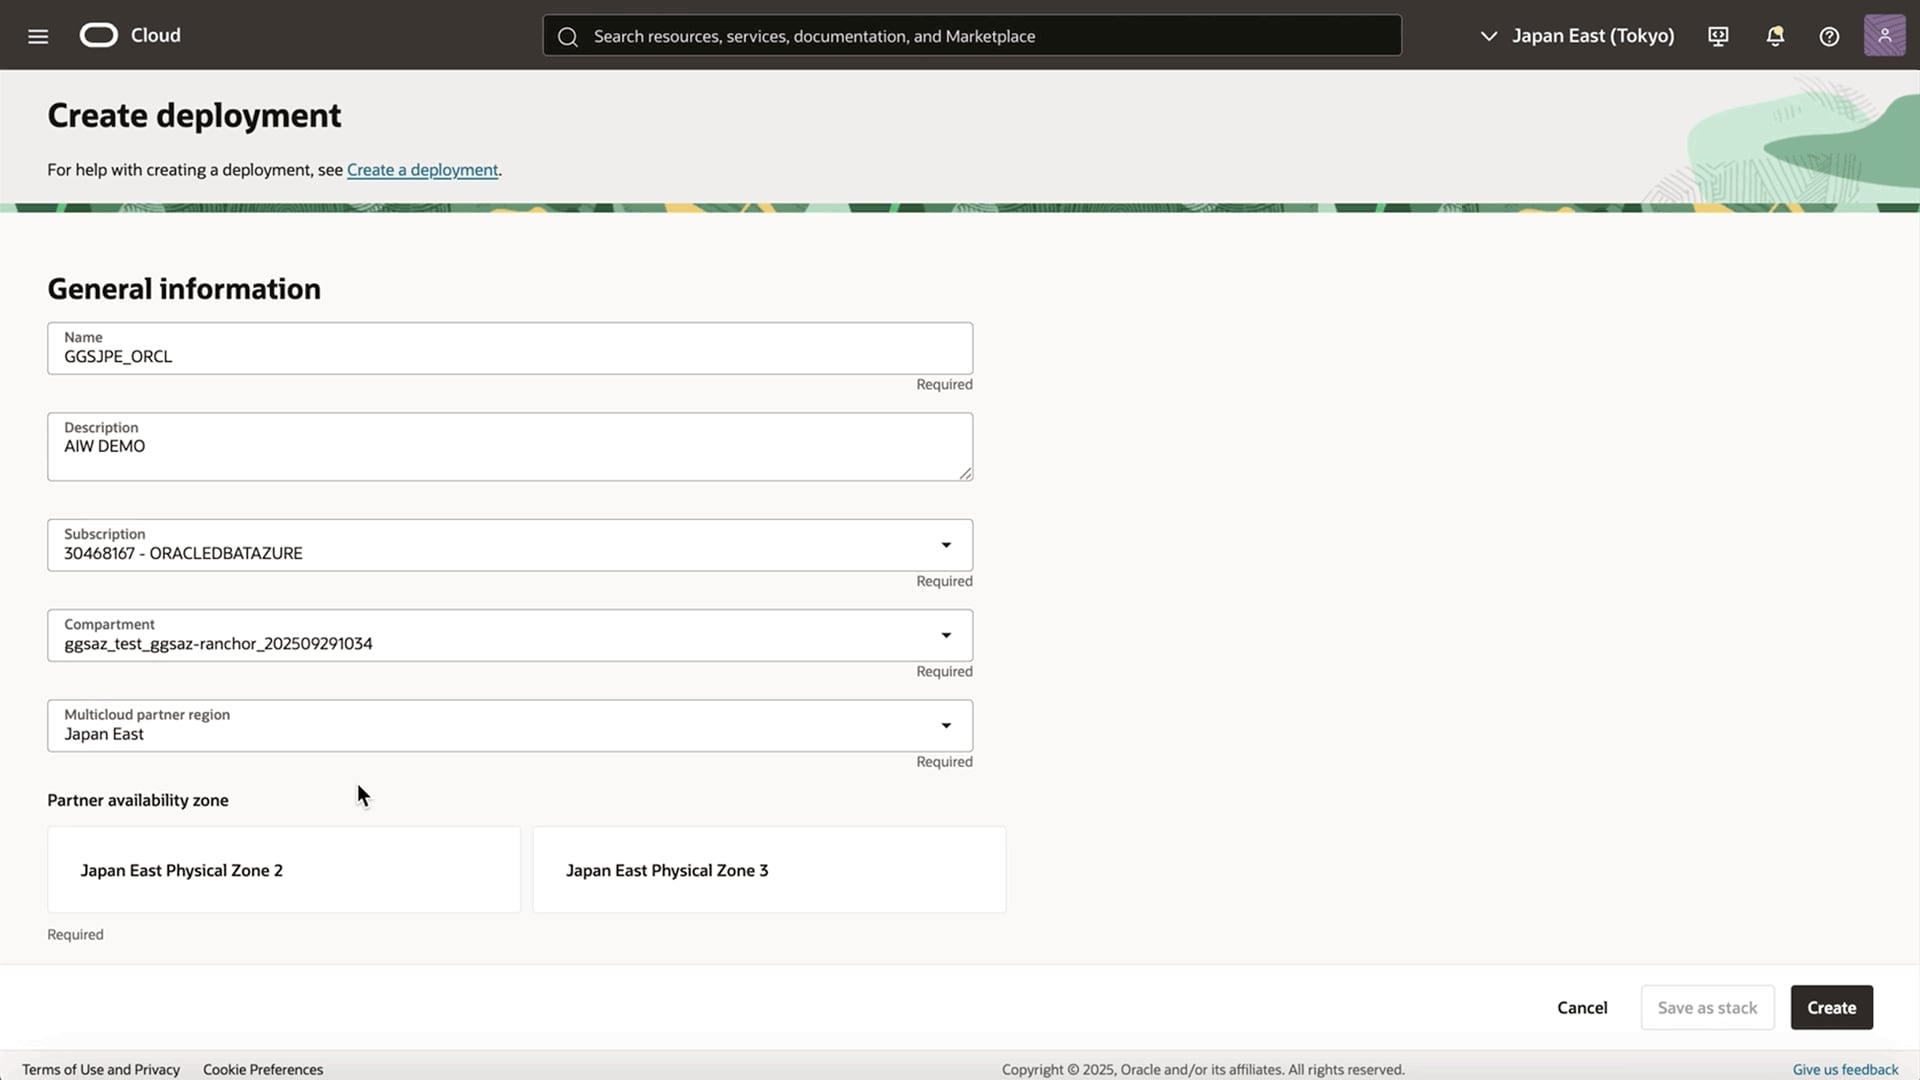Select Japan East Physical Zone 2

click(x=284, y=870)
